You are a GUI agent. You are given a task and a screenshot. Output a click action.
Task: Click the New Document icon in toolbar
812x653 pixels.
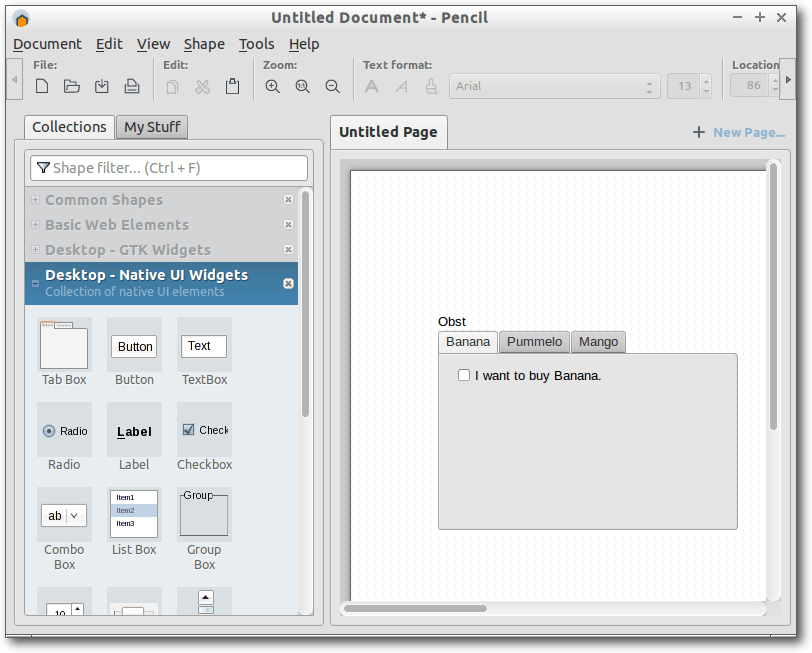(x=42, y=87)
